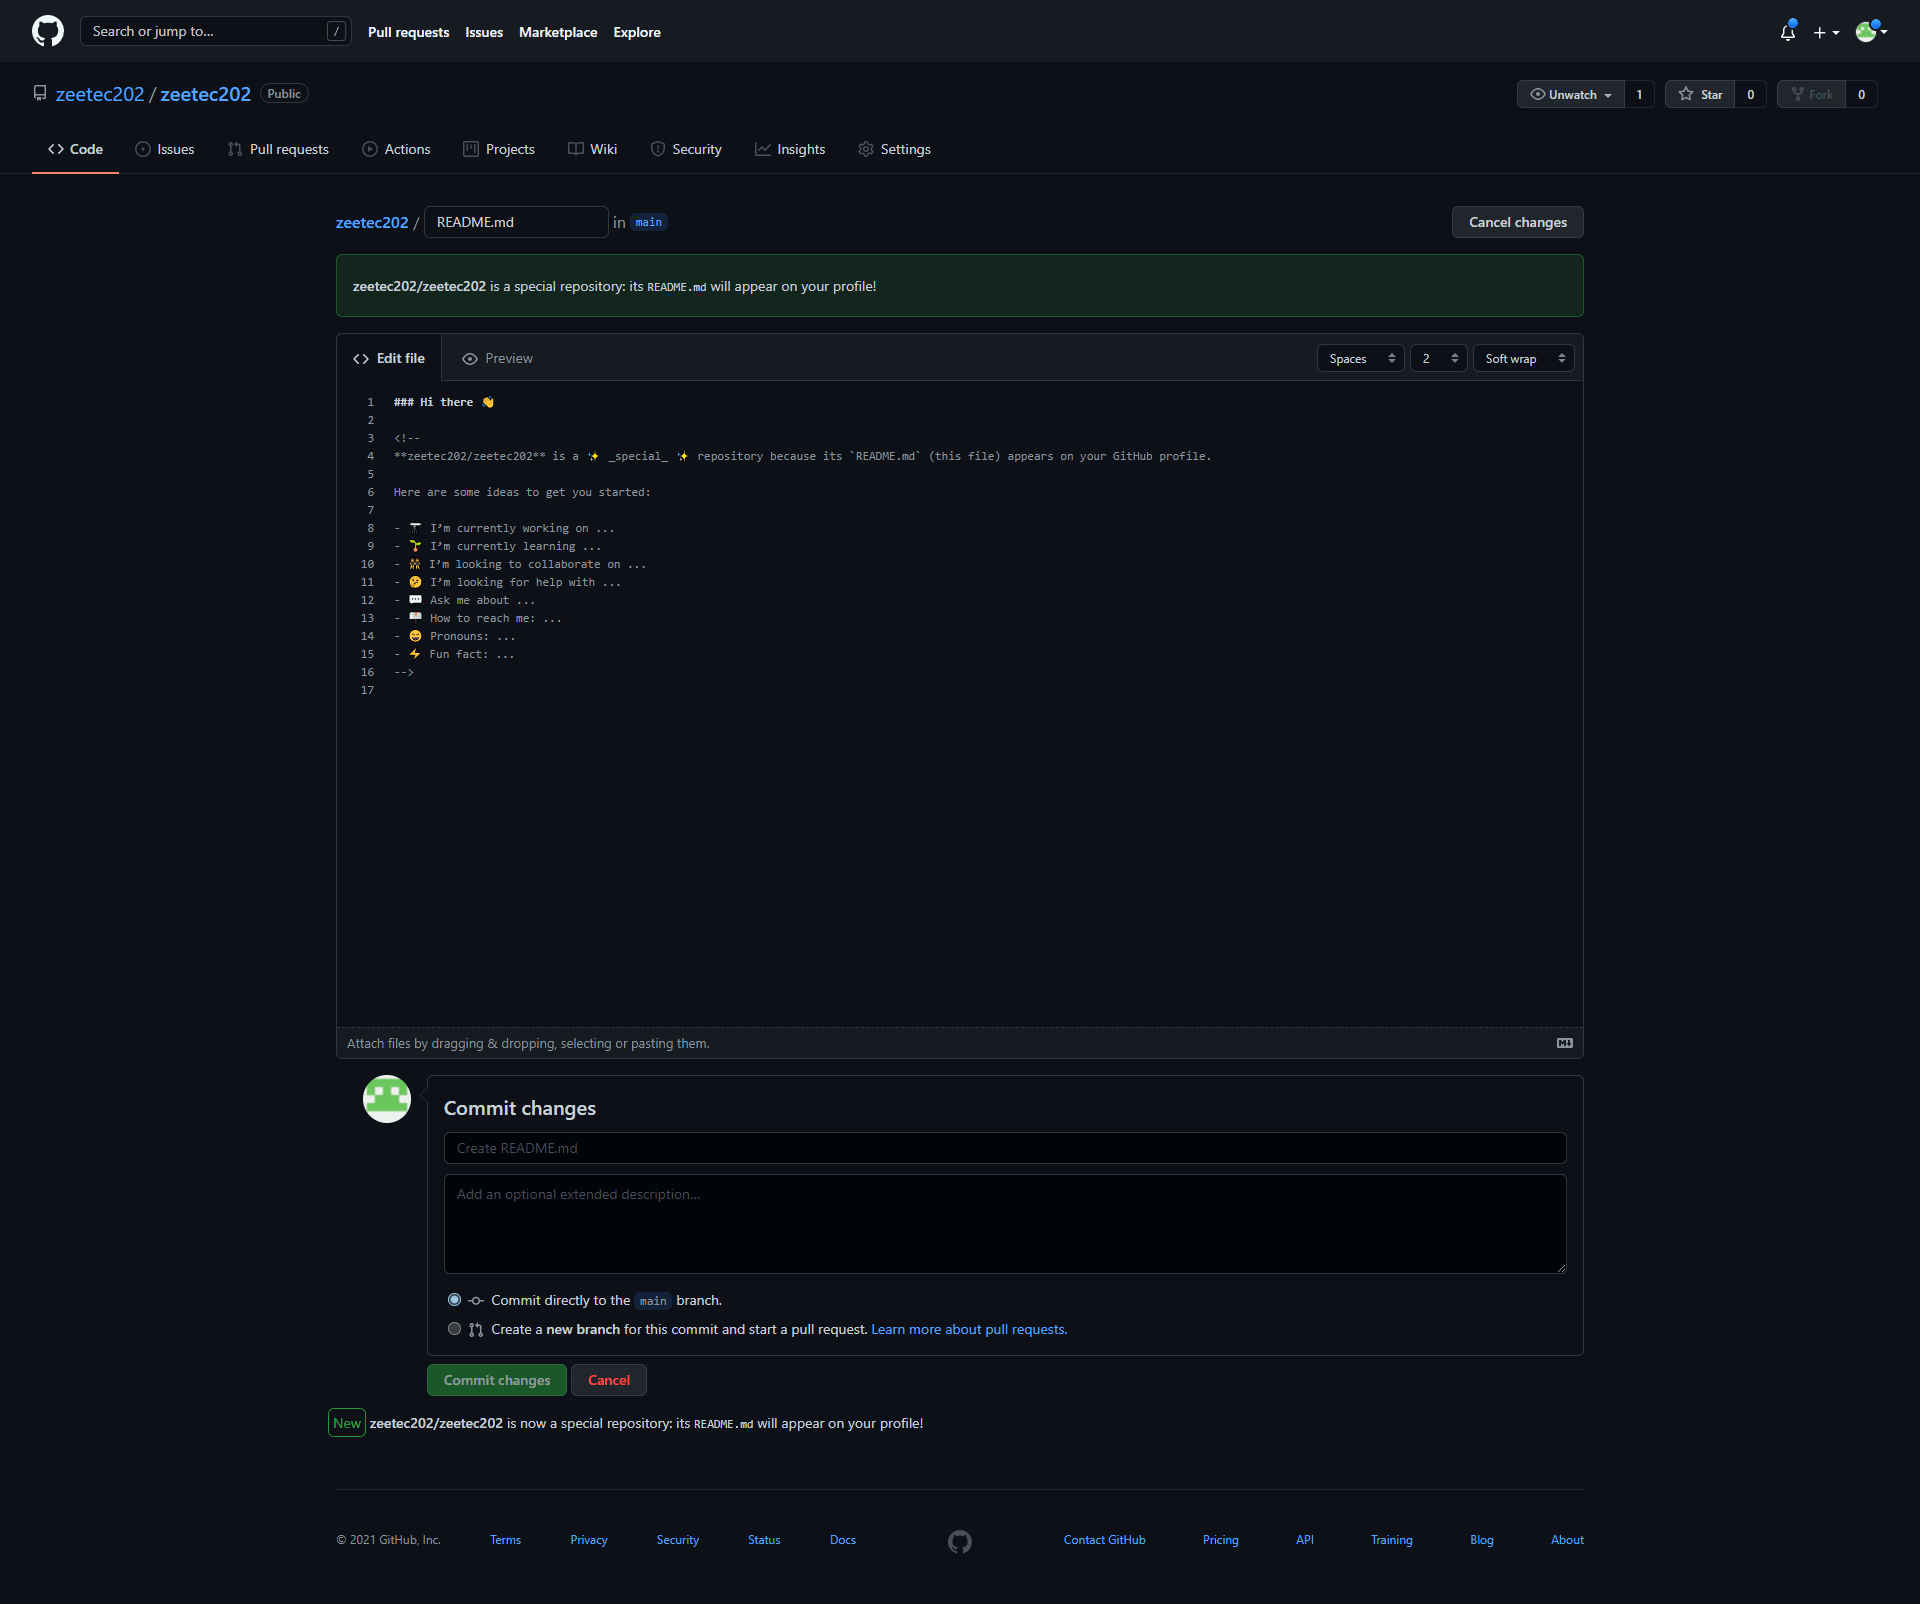This screenshot has height=1604, width=1920.
Task: Open the notifications bell
Action: pyautogui.click(x=1787, y=32)
